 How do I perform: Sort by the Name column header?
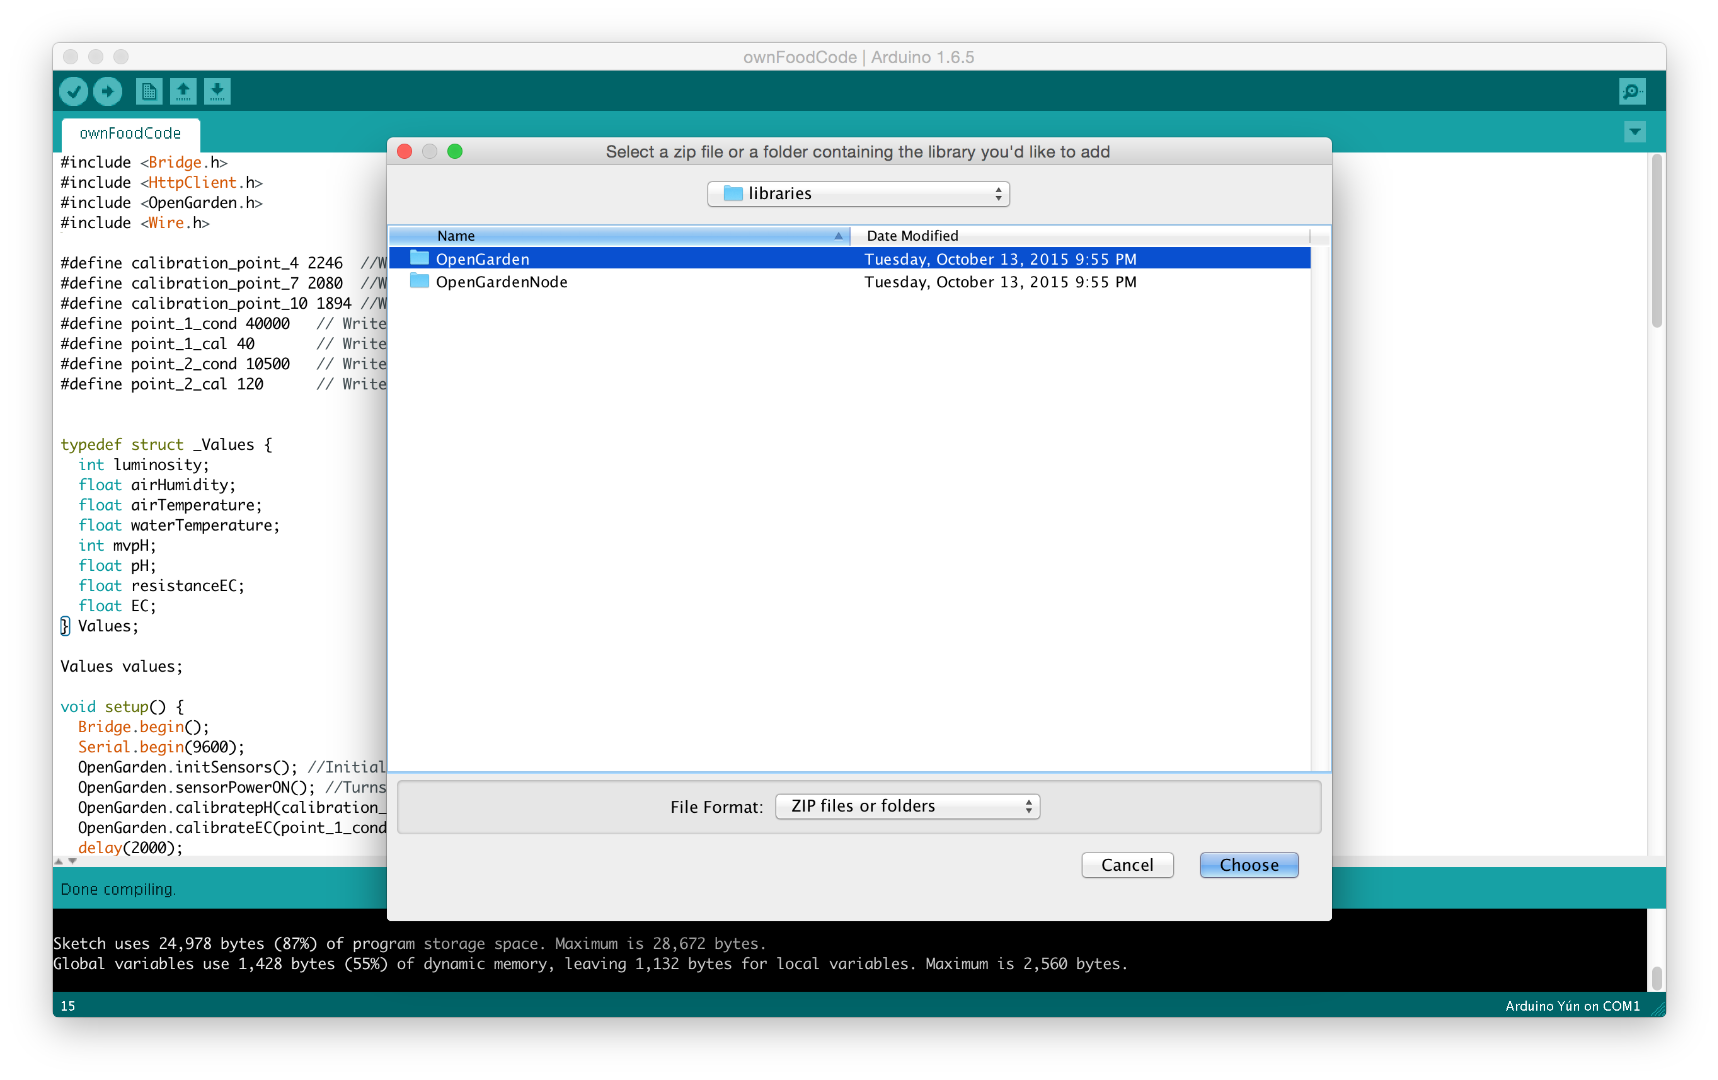point(619,236)
